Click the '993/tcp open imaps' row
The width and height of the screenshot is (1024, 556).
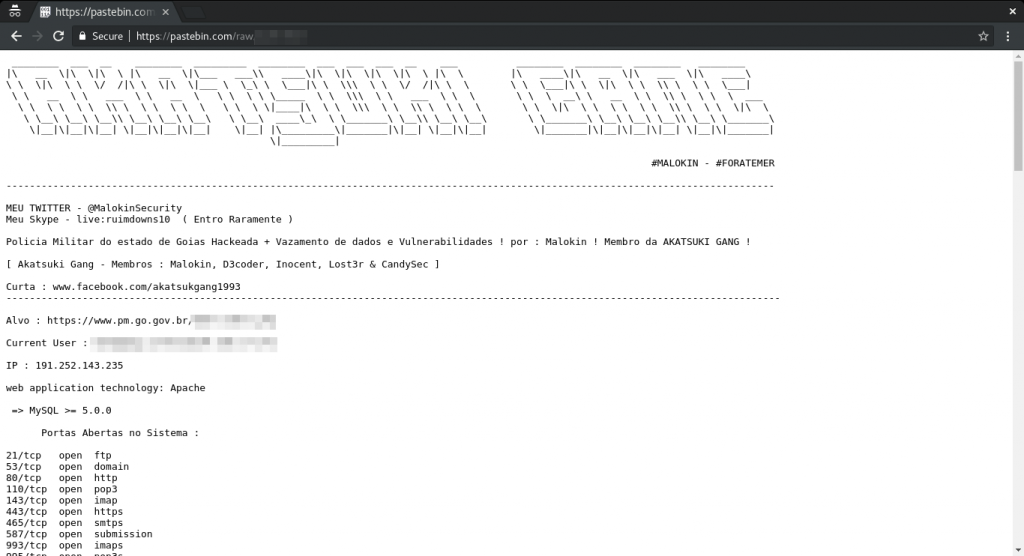point(65,545)
